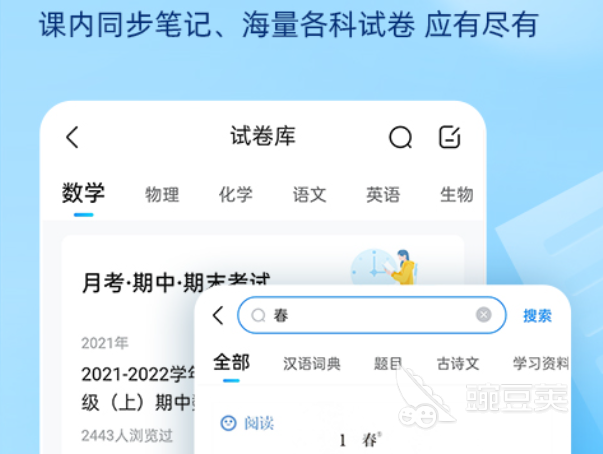
Task: Open the 英语 subject tab
Action: (383, 195)
